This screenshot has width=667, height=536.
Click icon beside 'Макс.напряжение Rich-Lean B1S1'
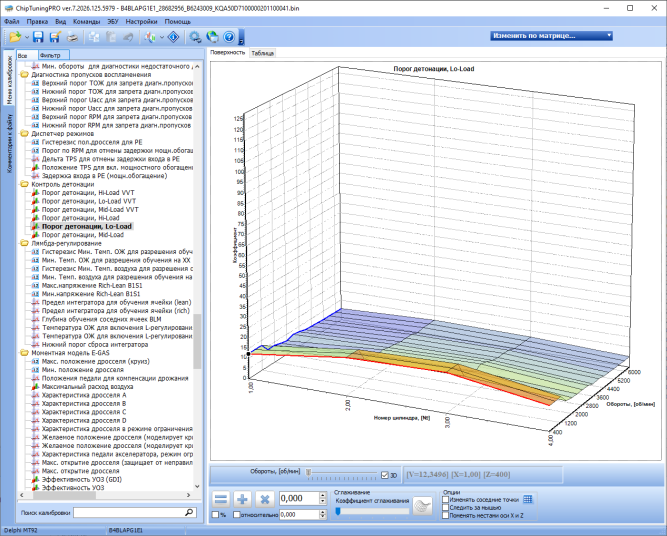(x=35, y=285)
